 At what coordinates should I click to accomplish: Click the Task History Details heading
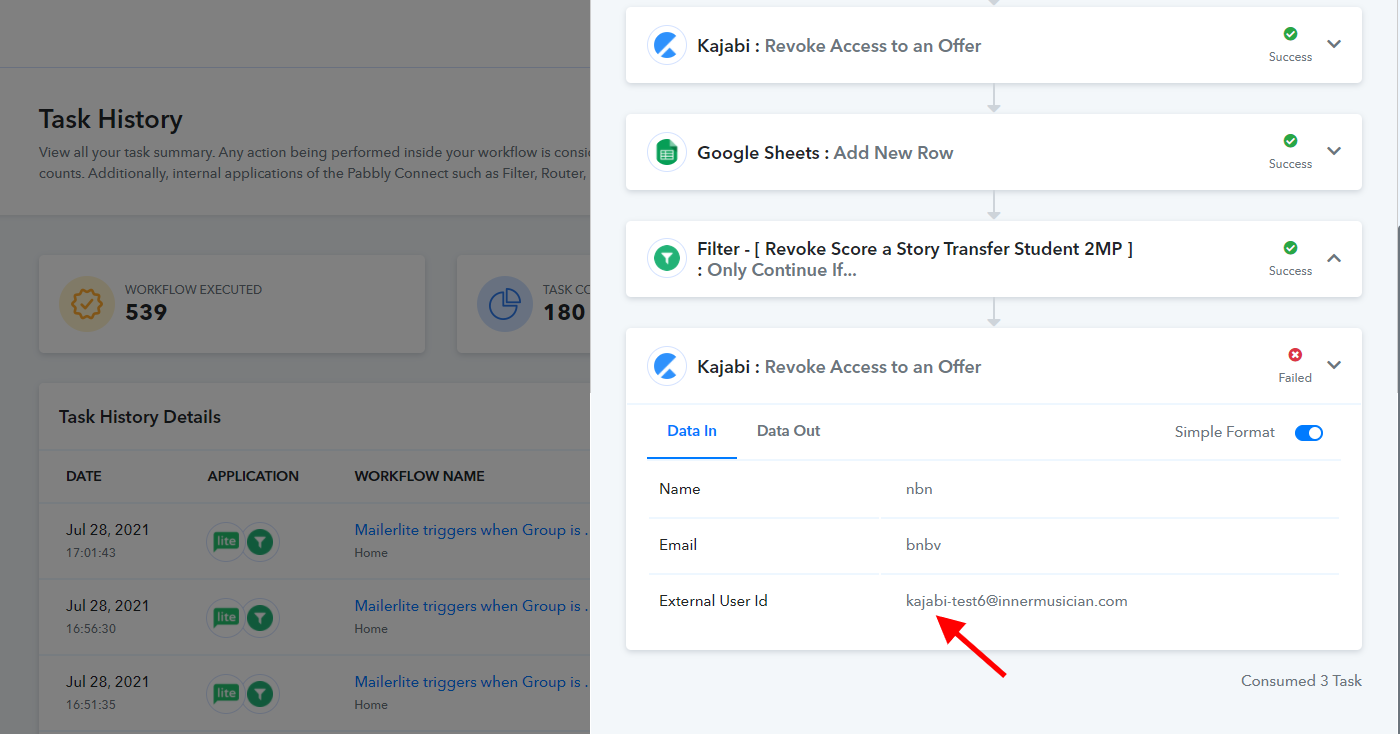click(140, 417)
